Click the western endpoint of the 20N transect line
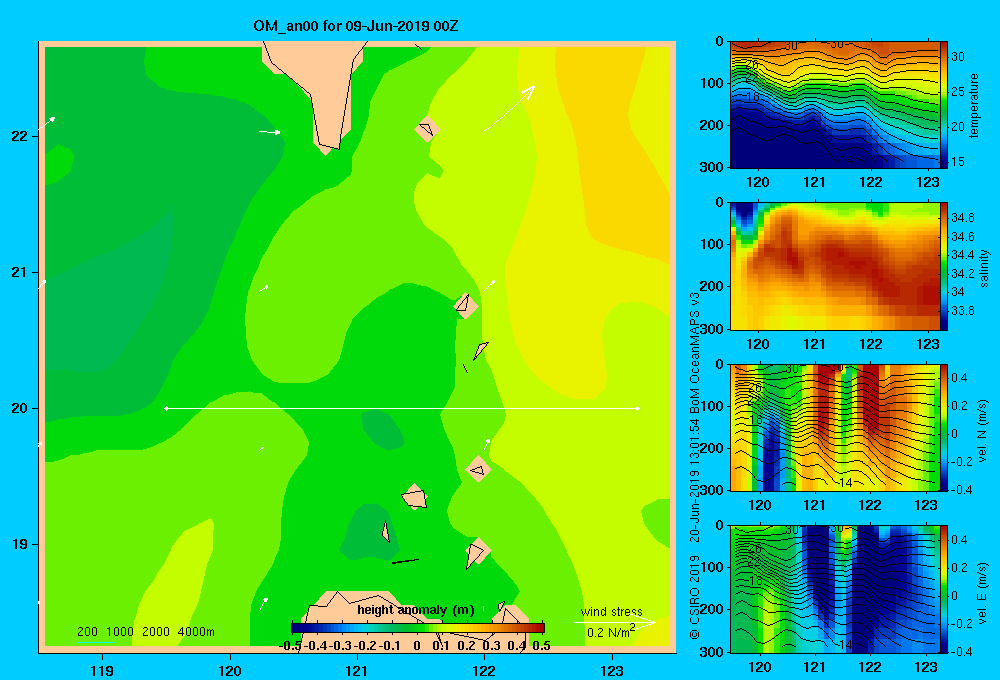The height and width of the screenshot is (680, 1000). tap(166, 408)
